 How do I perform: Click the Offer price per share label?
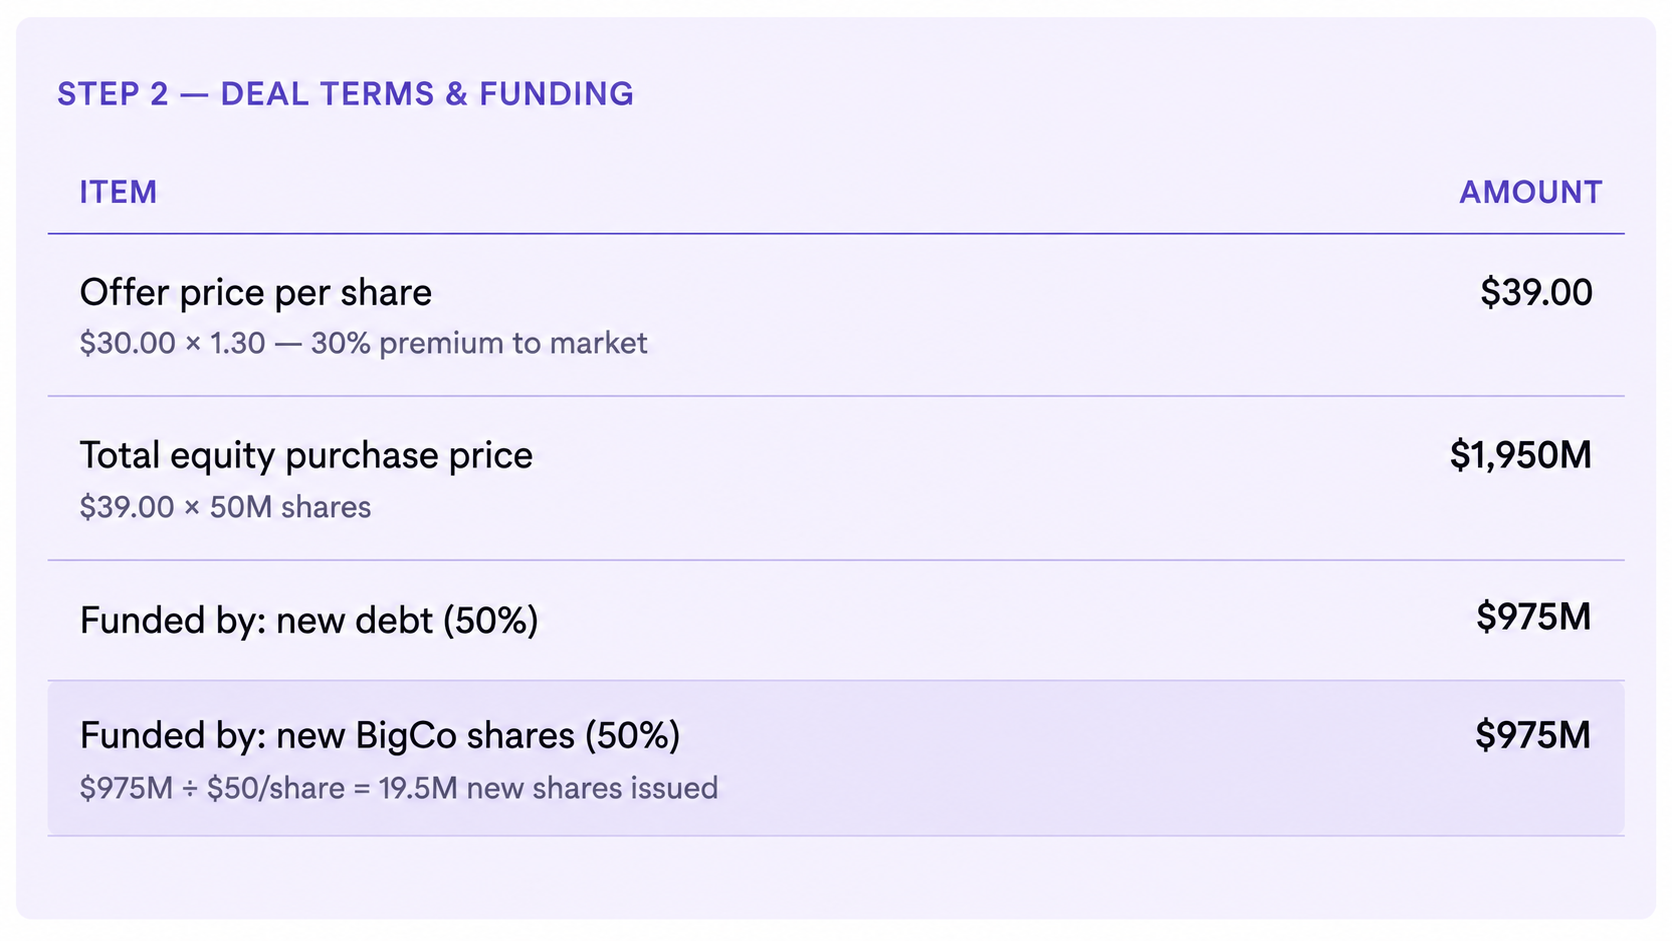(256, 292)
